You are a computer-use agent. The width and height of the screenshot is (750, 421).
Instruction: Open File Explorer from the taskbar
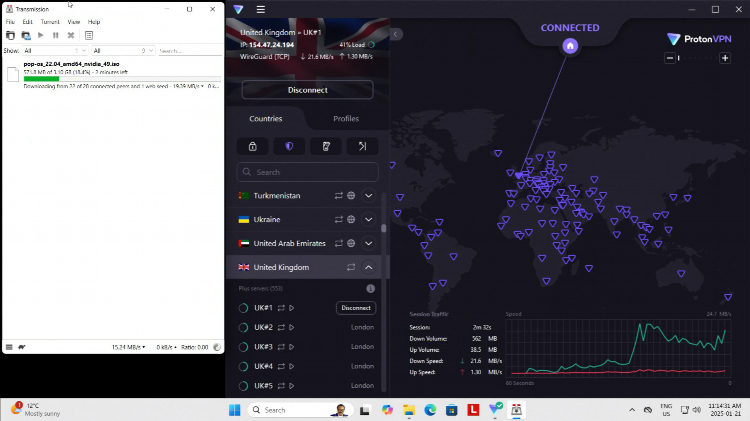408,410
